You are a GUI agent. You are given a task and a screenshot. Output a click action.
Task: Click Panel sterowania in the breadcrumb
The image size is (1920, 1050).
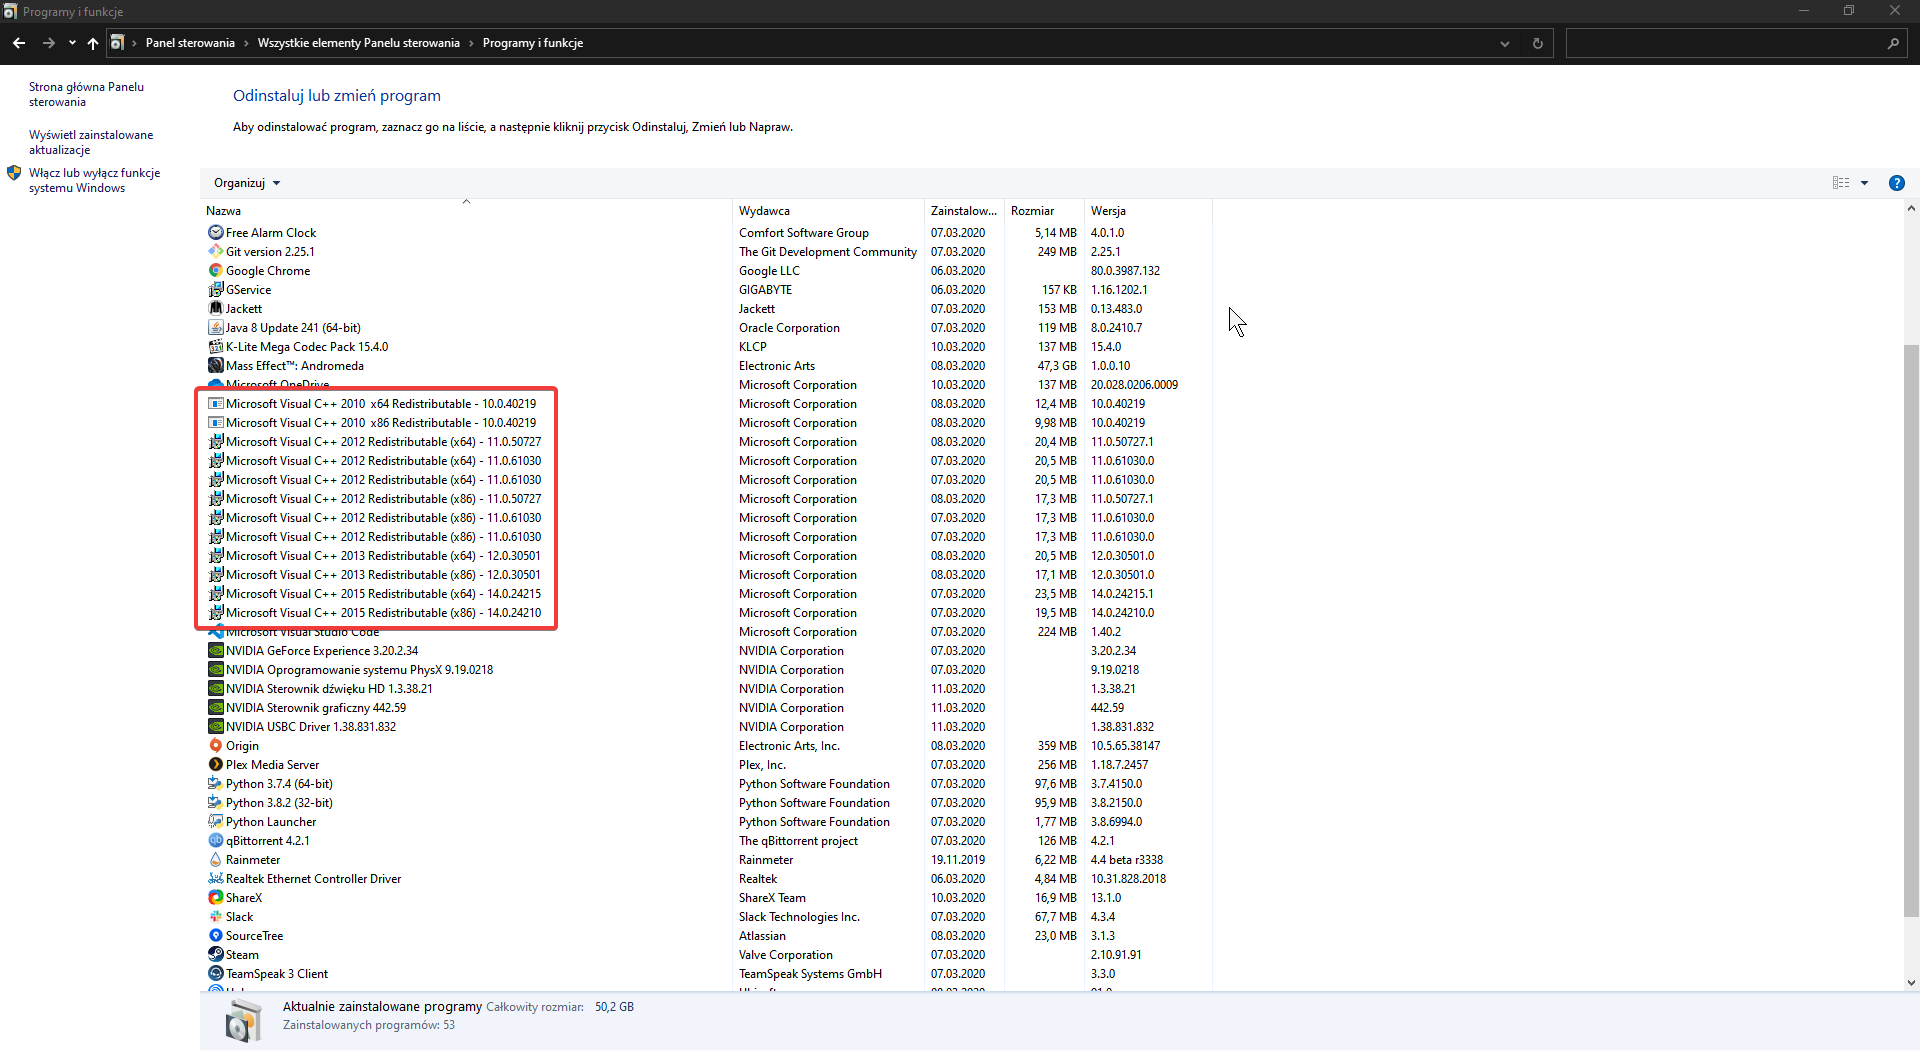(190, 43)
